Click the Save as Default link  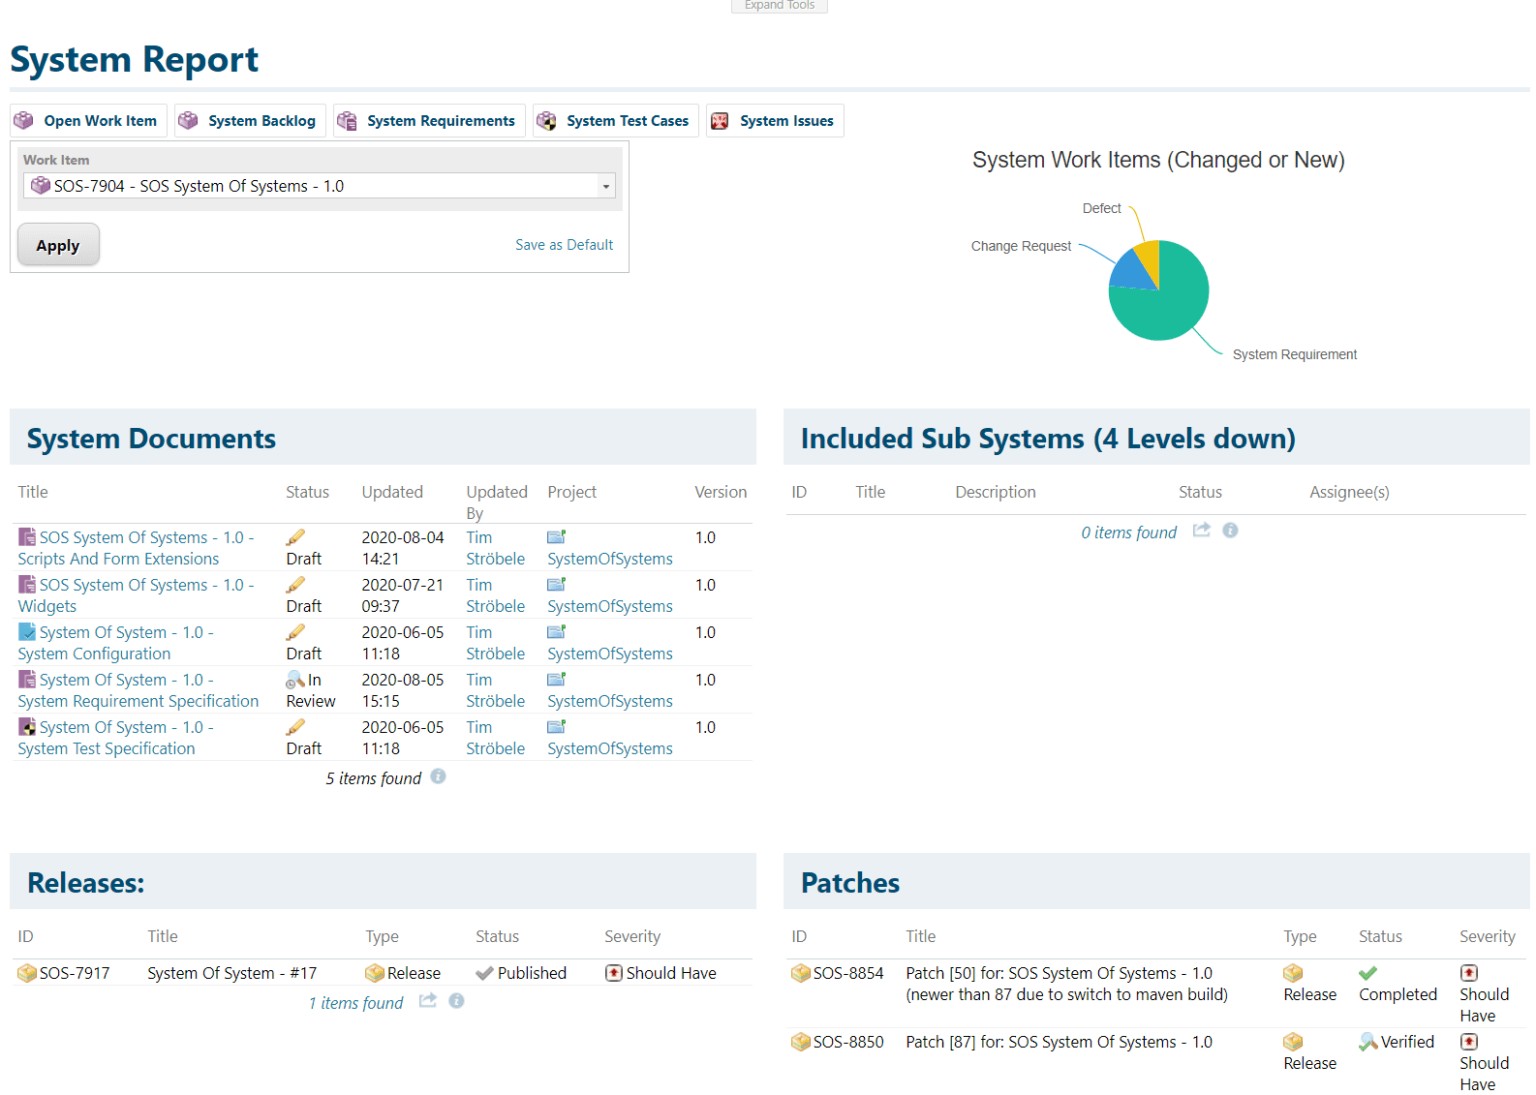click(563, 244)
